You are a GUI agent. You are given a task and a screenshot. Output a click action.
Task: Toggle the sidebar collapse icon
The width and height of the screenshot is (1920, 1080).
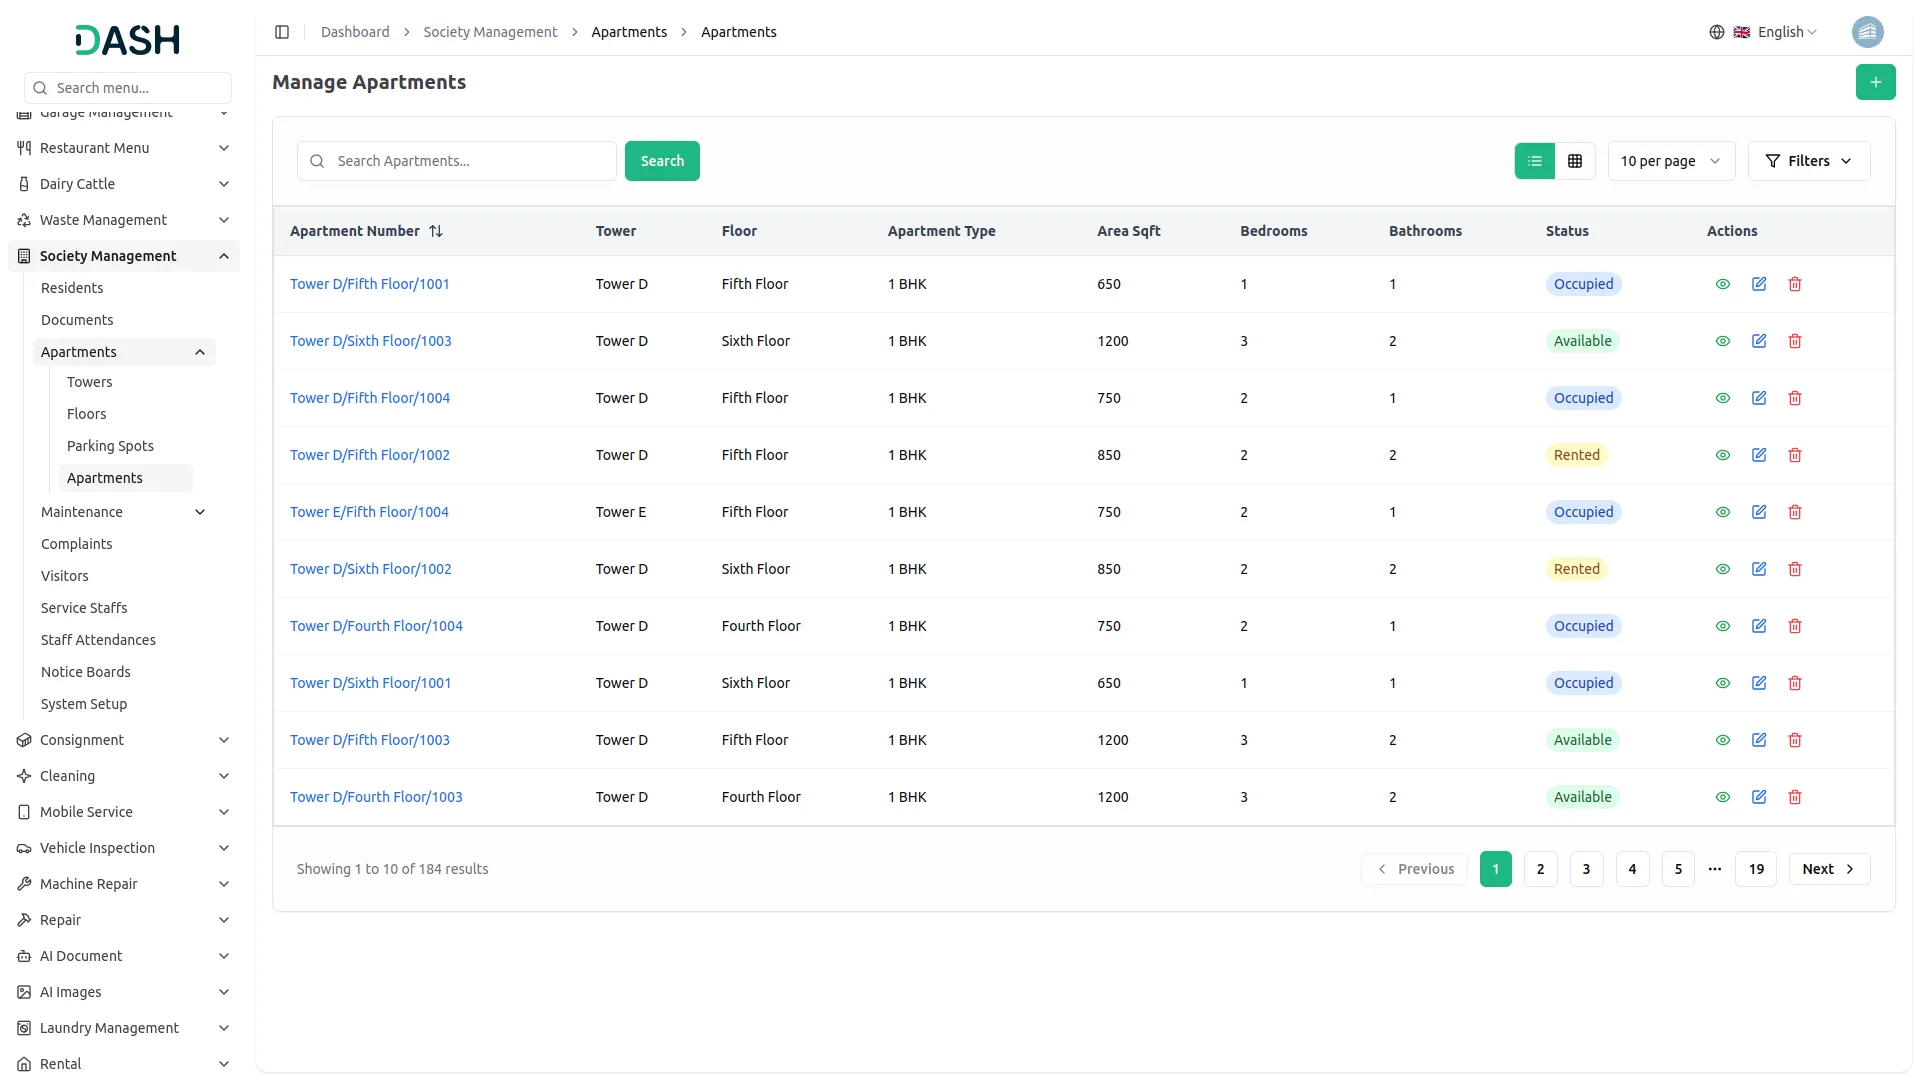point(282,32)
